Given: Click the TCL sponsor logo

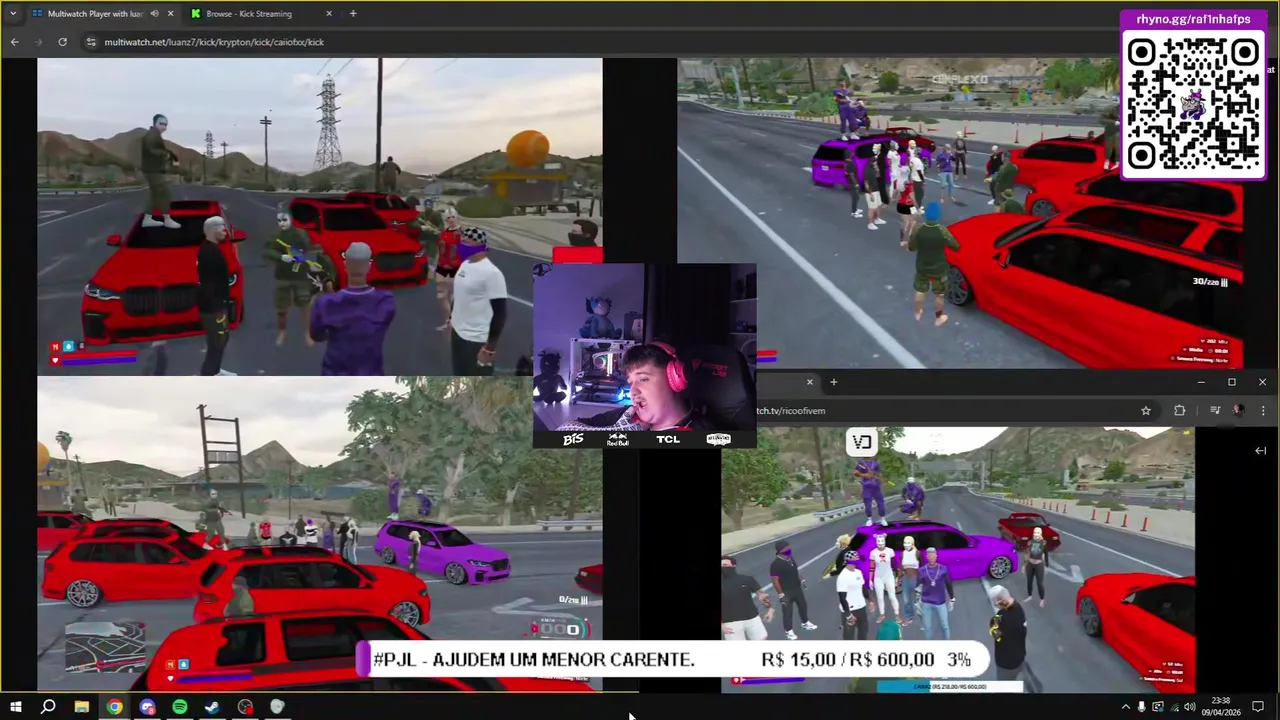Looking at the screenshot, I should pos(668,439).
